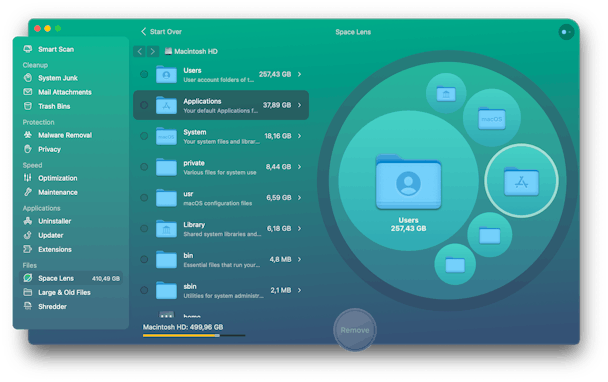This screenshot has height=382, width=608.
Task: Go back with the left navigation arrow
Action: point(139,51)
